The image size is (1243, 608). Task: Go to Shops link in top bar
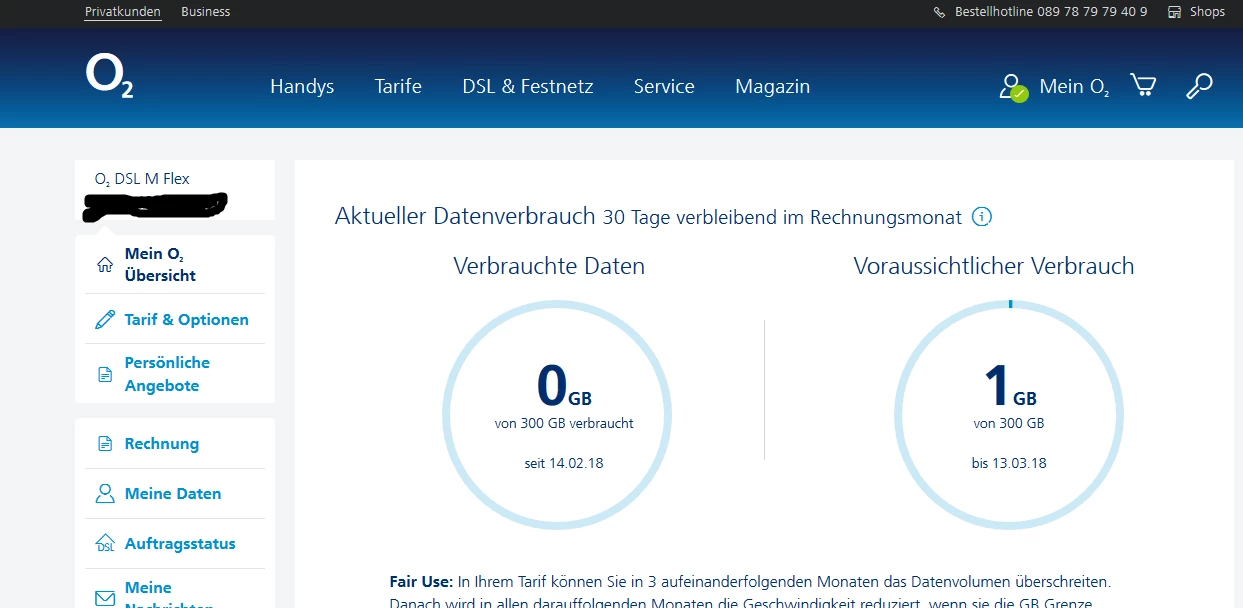tap(1207, 12)
